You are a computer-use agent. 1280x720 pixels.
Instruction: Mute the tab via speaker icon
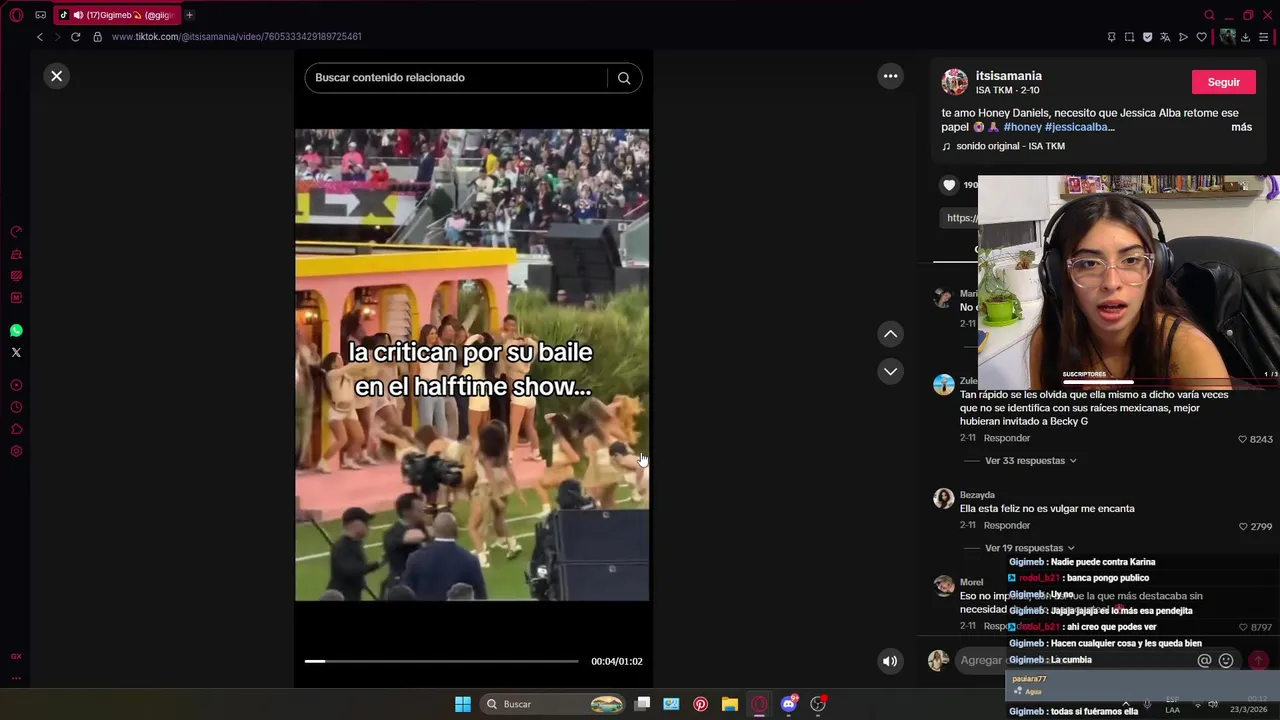pyautogui.click(x=78, y=15)
